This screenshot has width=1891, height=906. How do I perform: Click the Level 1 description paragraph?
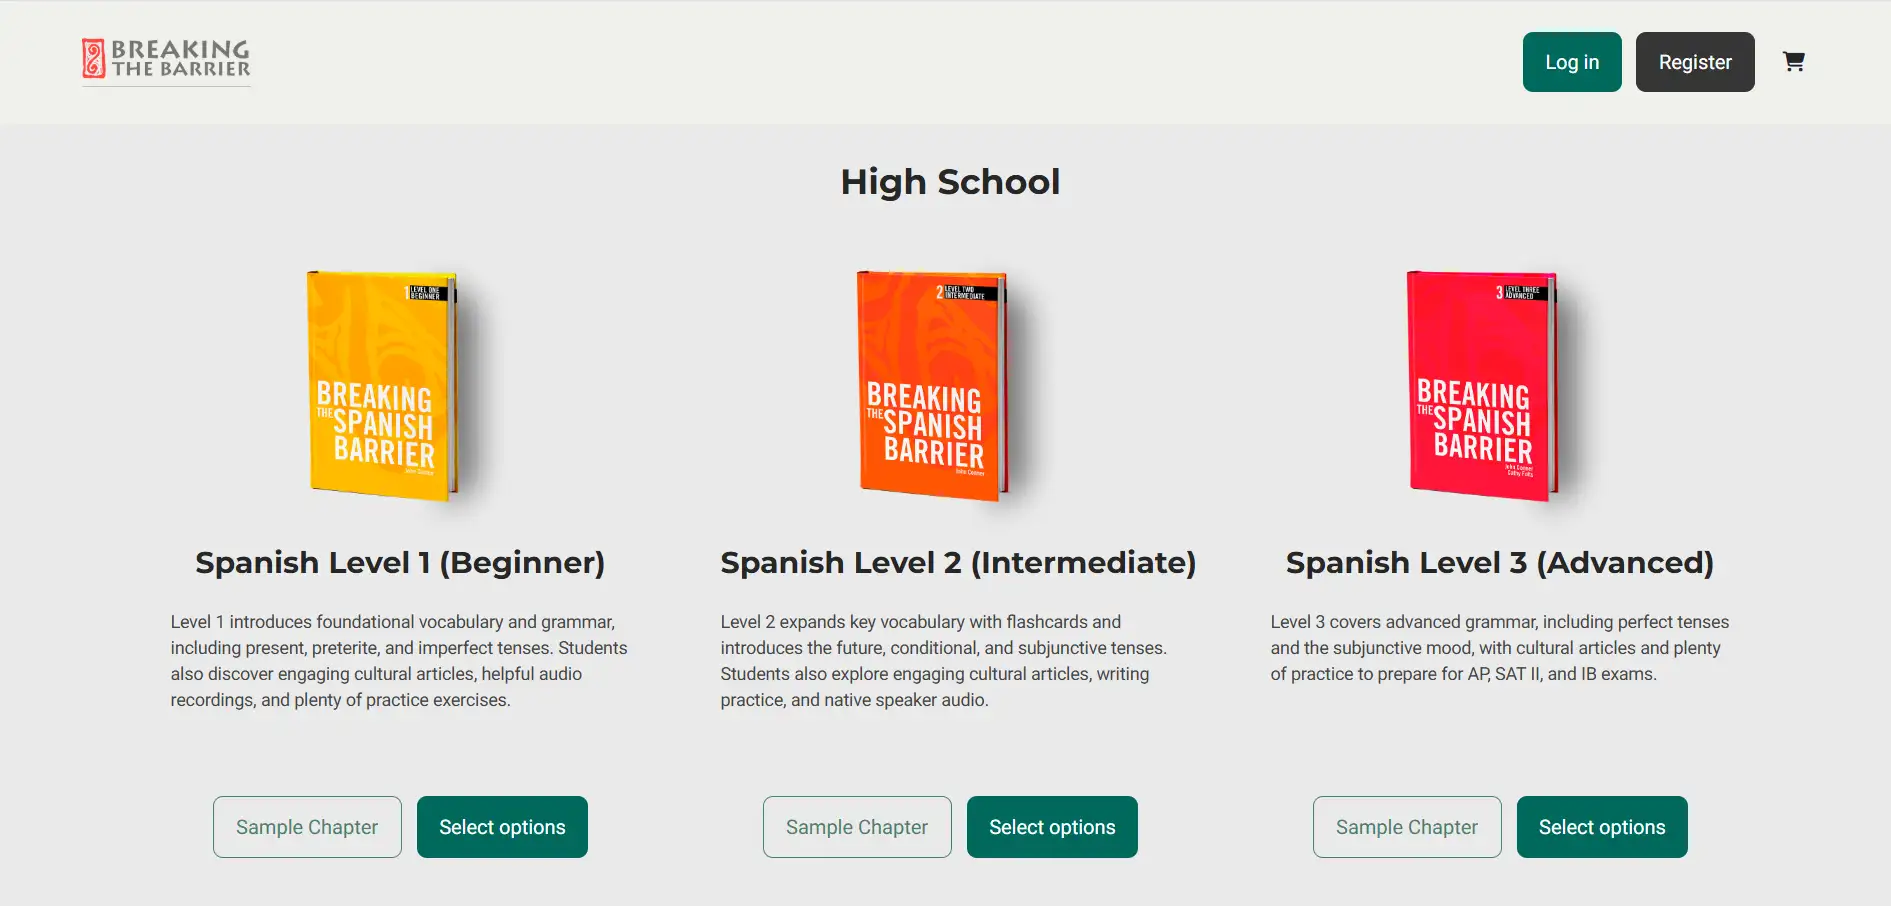(x=400, y=661)
